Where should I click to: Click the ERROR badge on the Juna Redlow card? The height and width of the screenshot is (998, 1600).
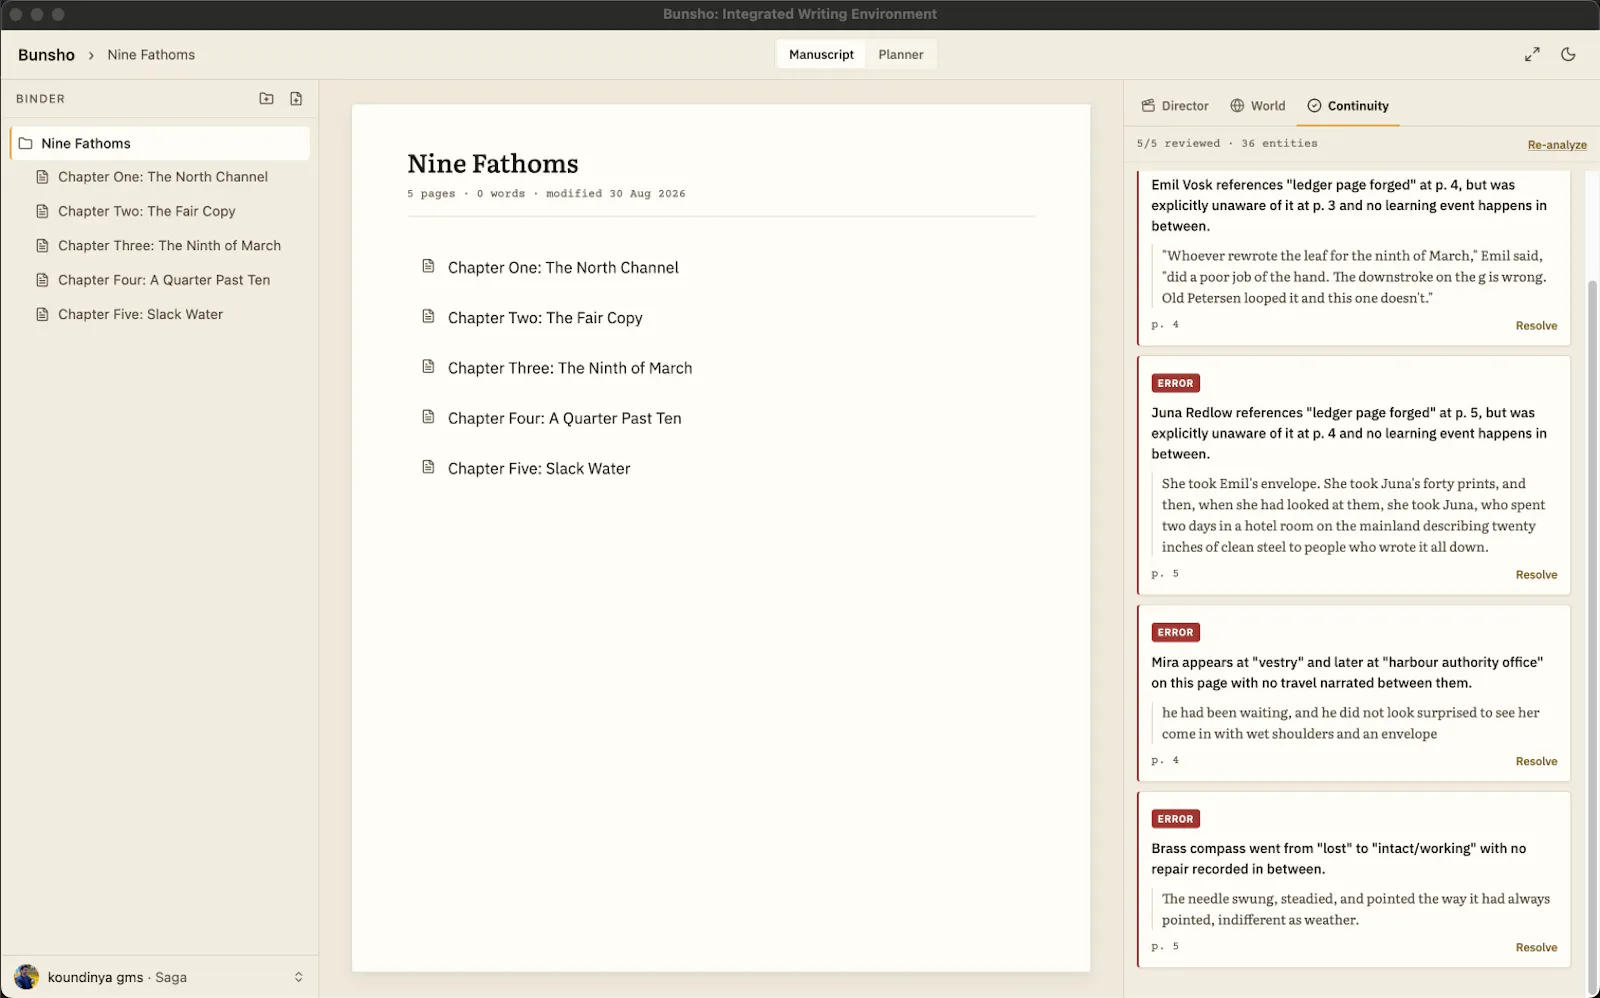click(x=1175, y=383)
